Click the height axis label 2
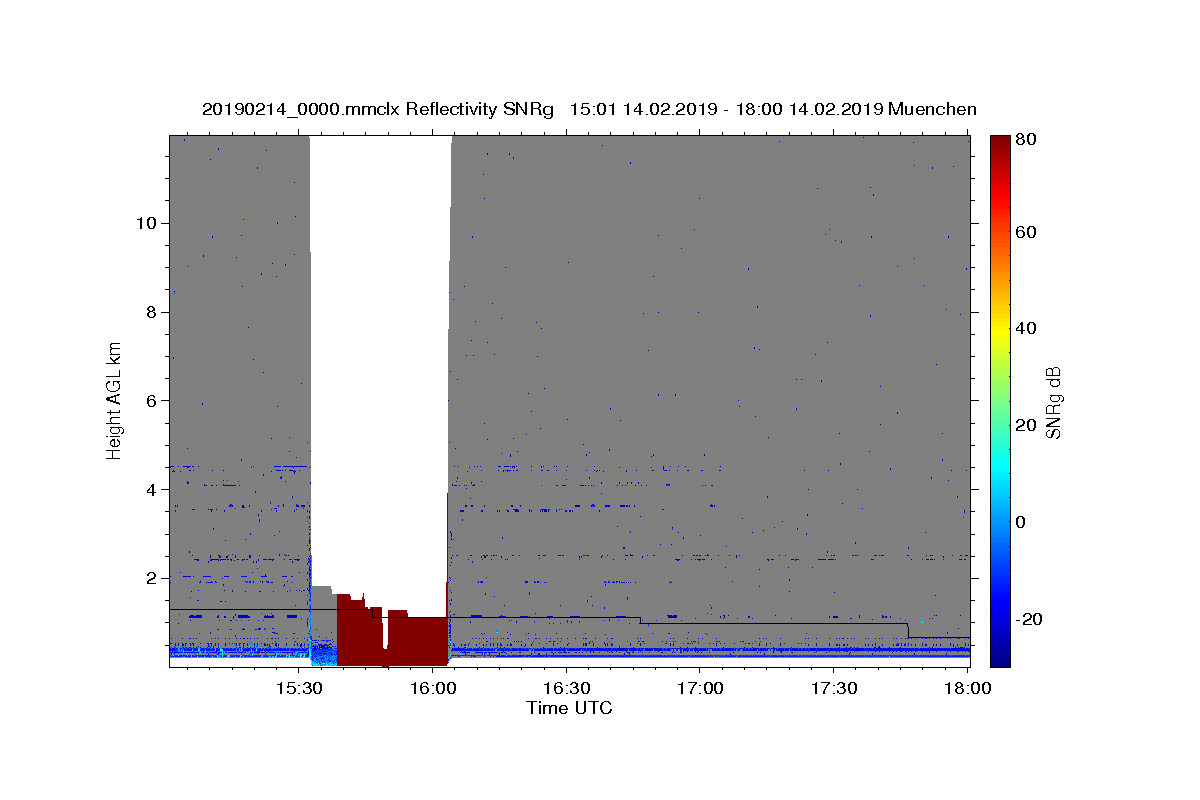 point(151,579)
